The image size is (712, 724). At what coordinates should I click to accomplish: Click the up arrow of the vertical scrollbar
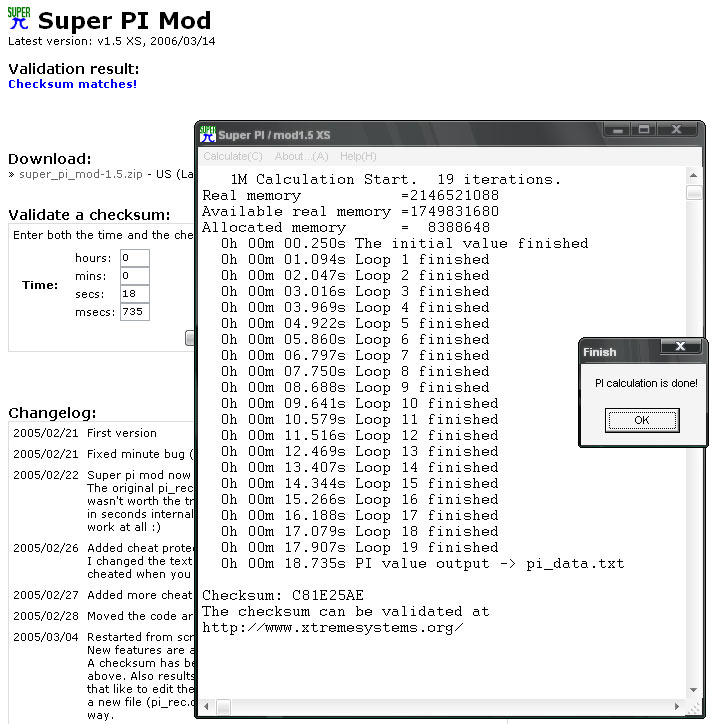[694, 175]
